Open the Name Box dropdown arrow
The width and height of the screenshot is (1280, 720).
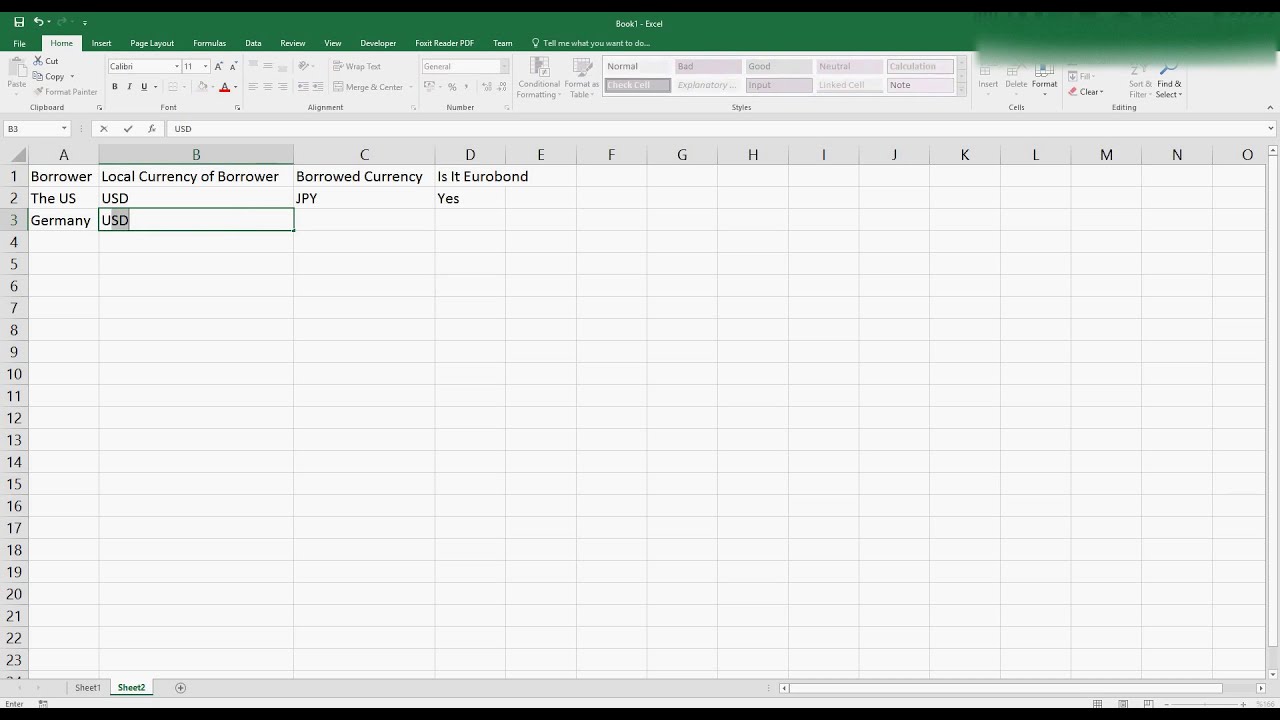(64, 128)
